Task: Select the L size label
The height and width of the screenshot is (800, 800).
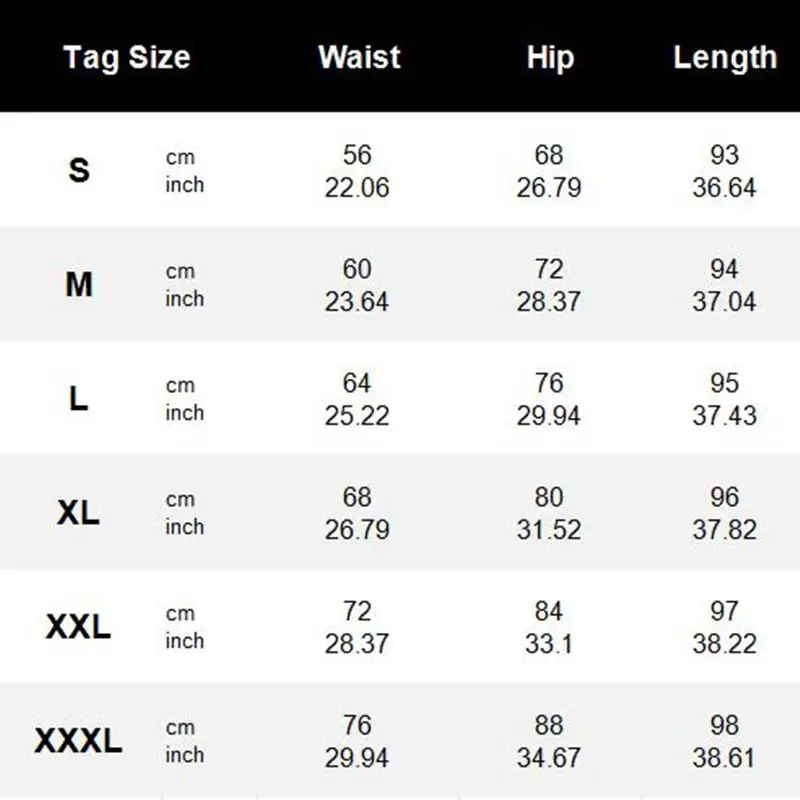Action: (79, 399)
